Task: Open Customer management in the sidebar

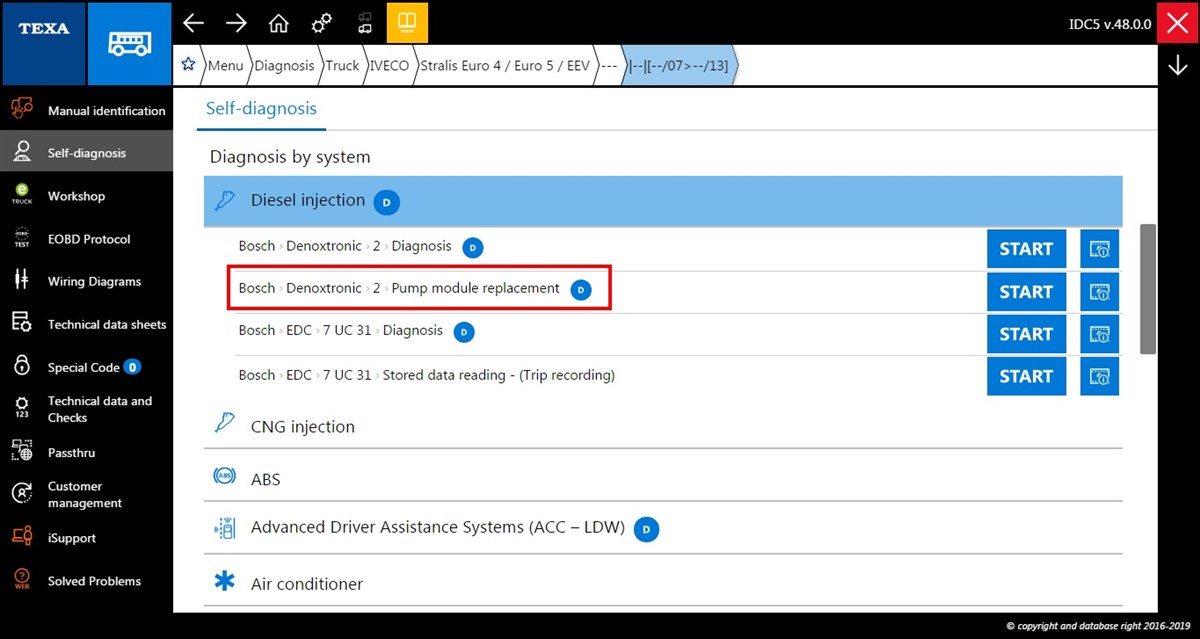Action: click(x=86, y=495)
